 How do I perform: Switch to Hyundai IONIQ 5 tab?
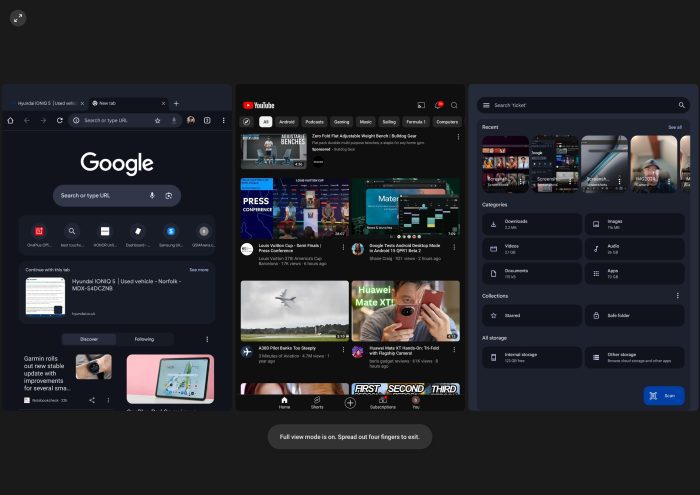[x=45, y=103]
